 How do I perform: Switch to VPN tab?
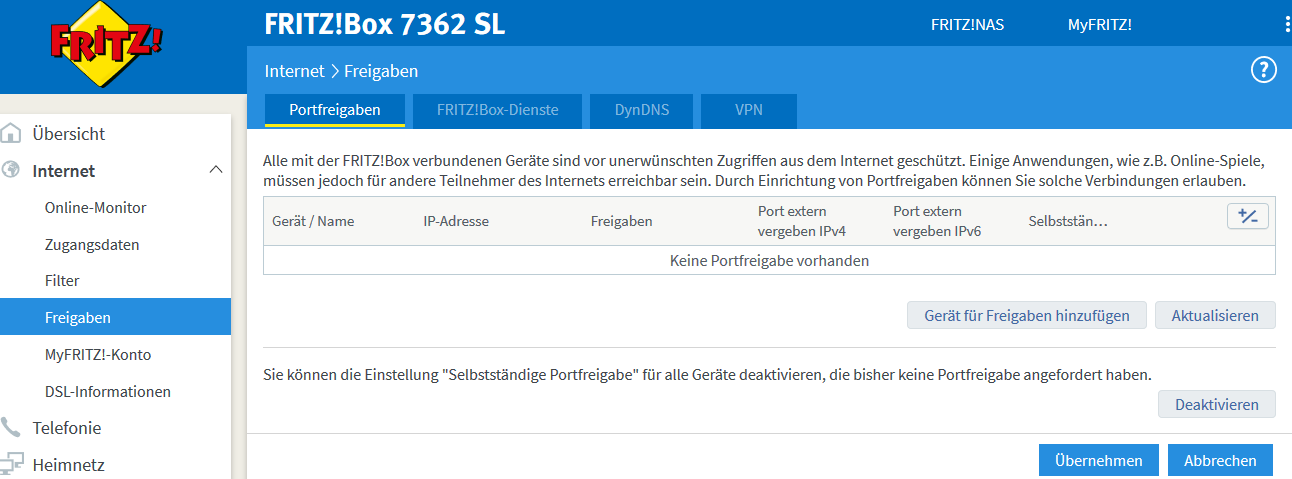pos(749,110)
